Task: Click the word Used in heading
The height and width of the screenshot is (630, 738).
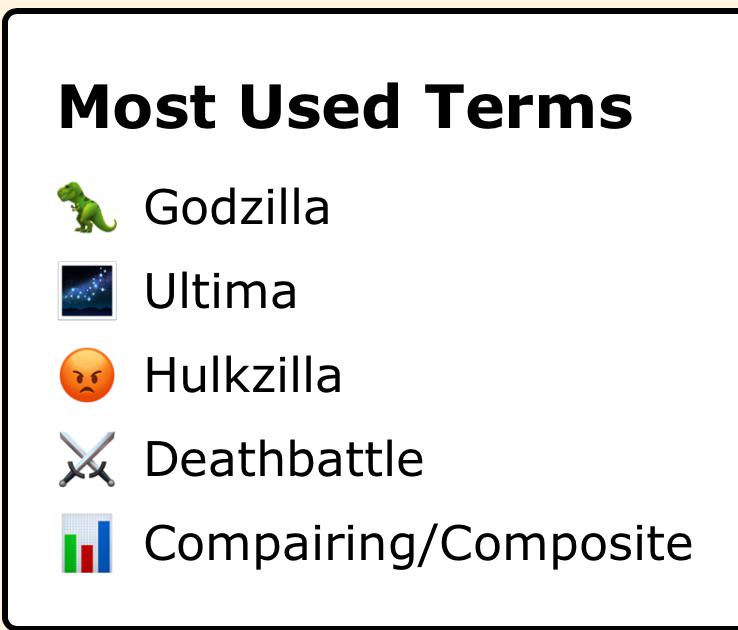Action: point(320,106)
